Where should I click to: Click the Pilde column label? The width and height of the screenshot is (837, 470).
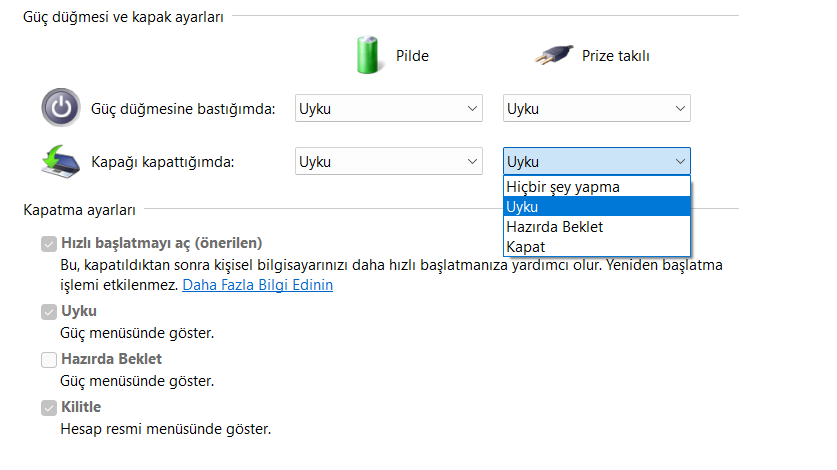pyautogui.click(x=412, y=56)
